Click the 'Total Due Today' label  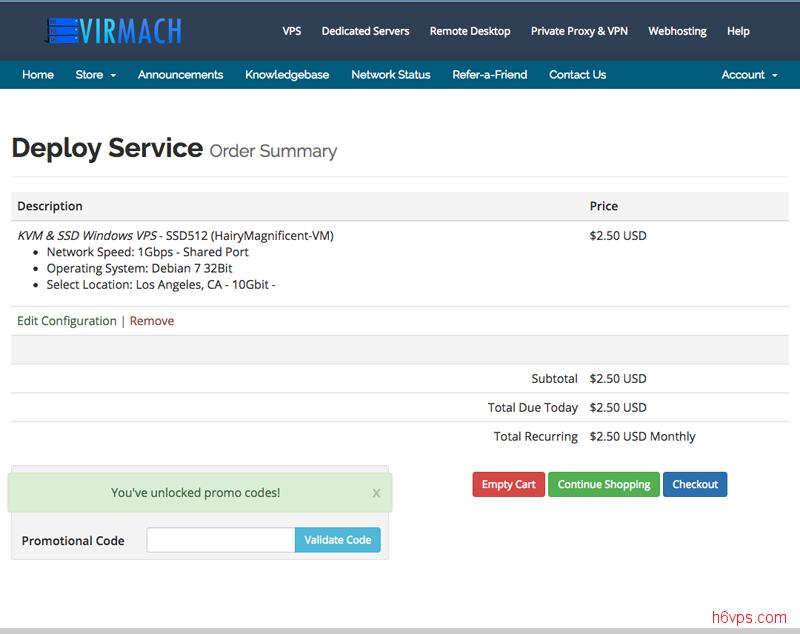point(533,408)
